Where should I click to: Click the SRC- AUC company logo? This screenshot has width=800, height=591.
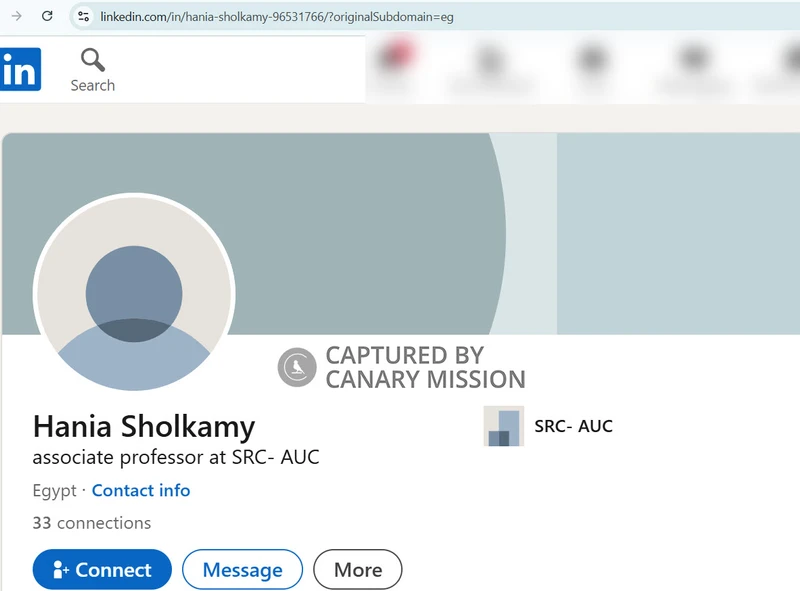[x=504, y=426]
